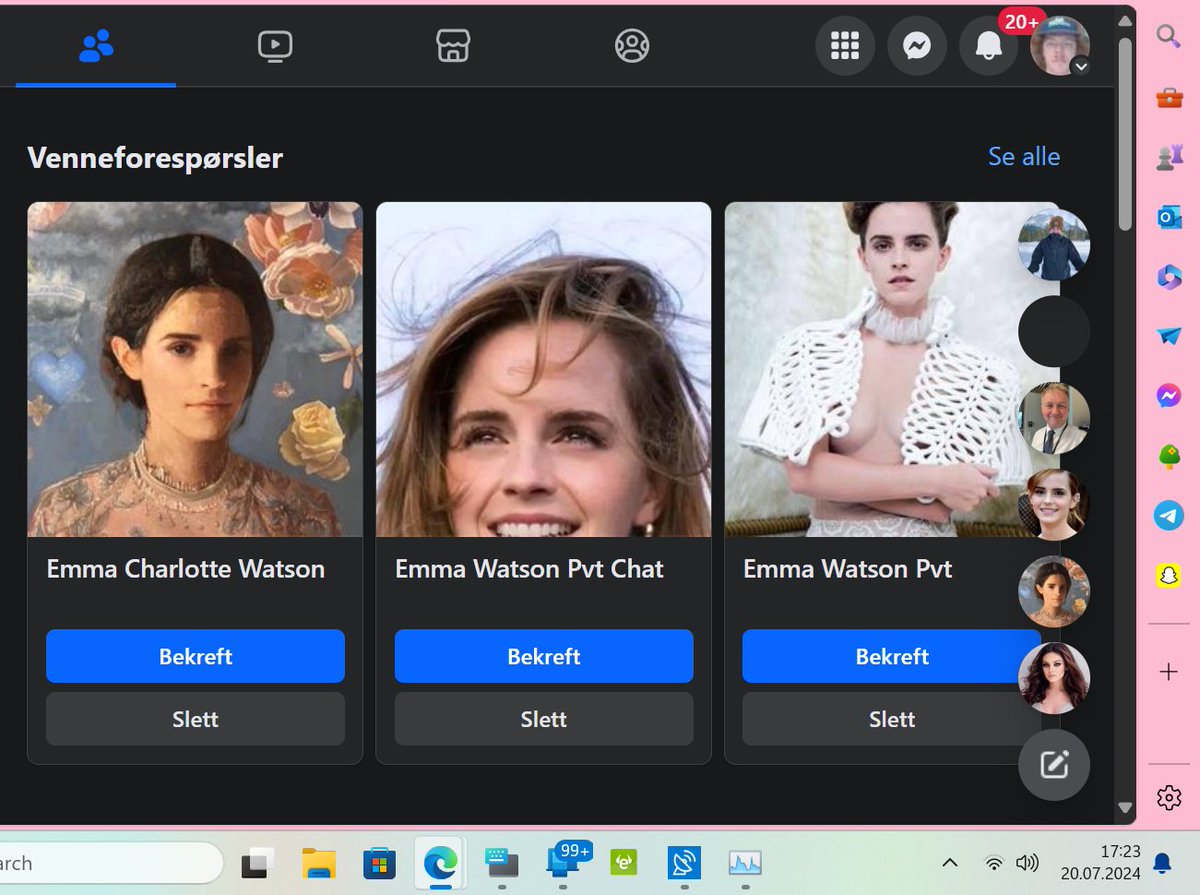Open Edge sidebar settings gear
This screenshot has height=895, width=1200.
[1168, 797]
